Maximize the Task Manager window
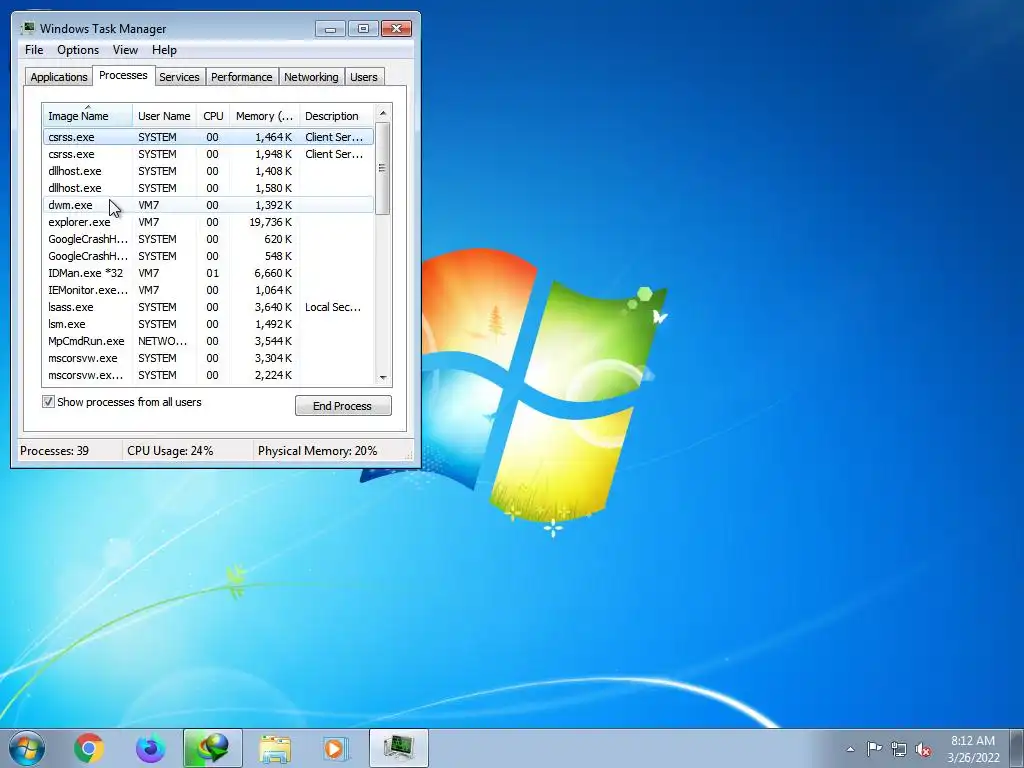This screenshot has width=1024, height=768. coord(363,29)
